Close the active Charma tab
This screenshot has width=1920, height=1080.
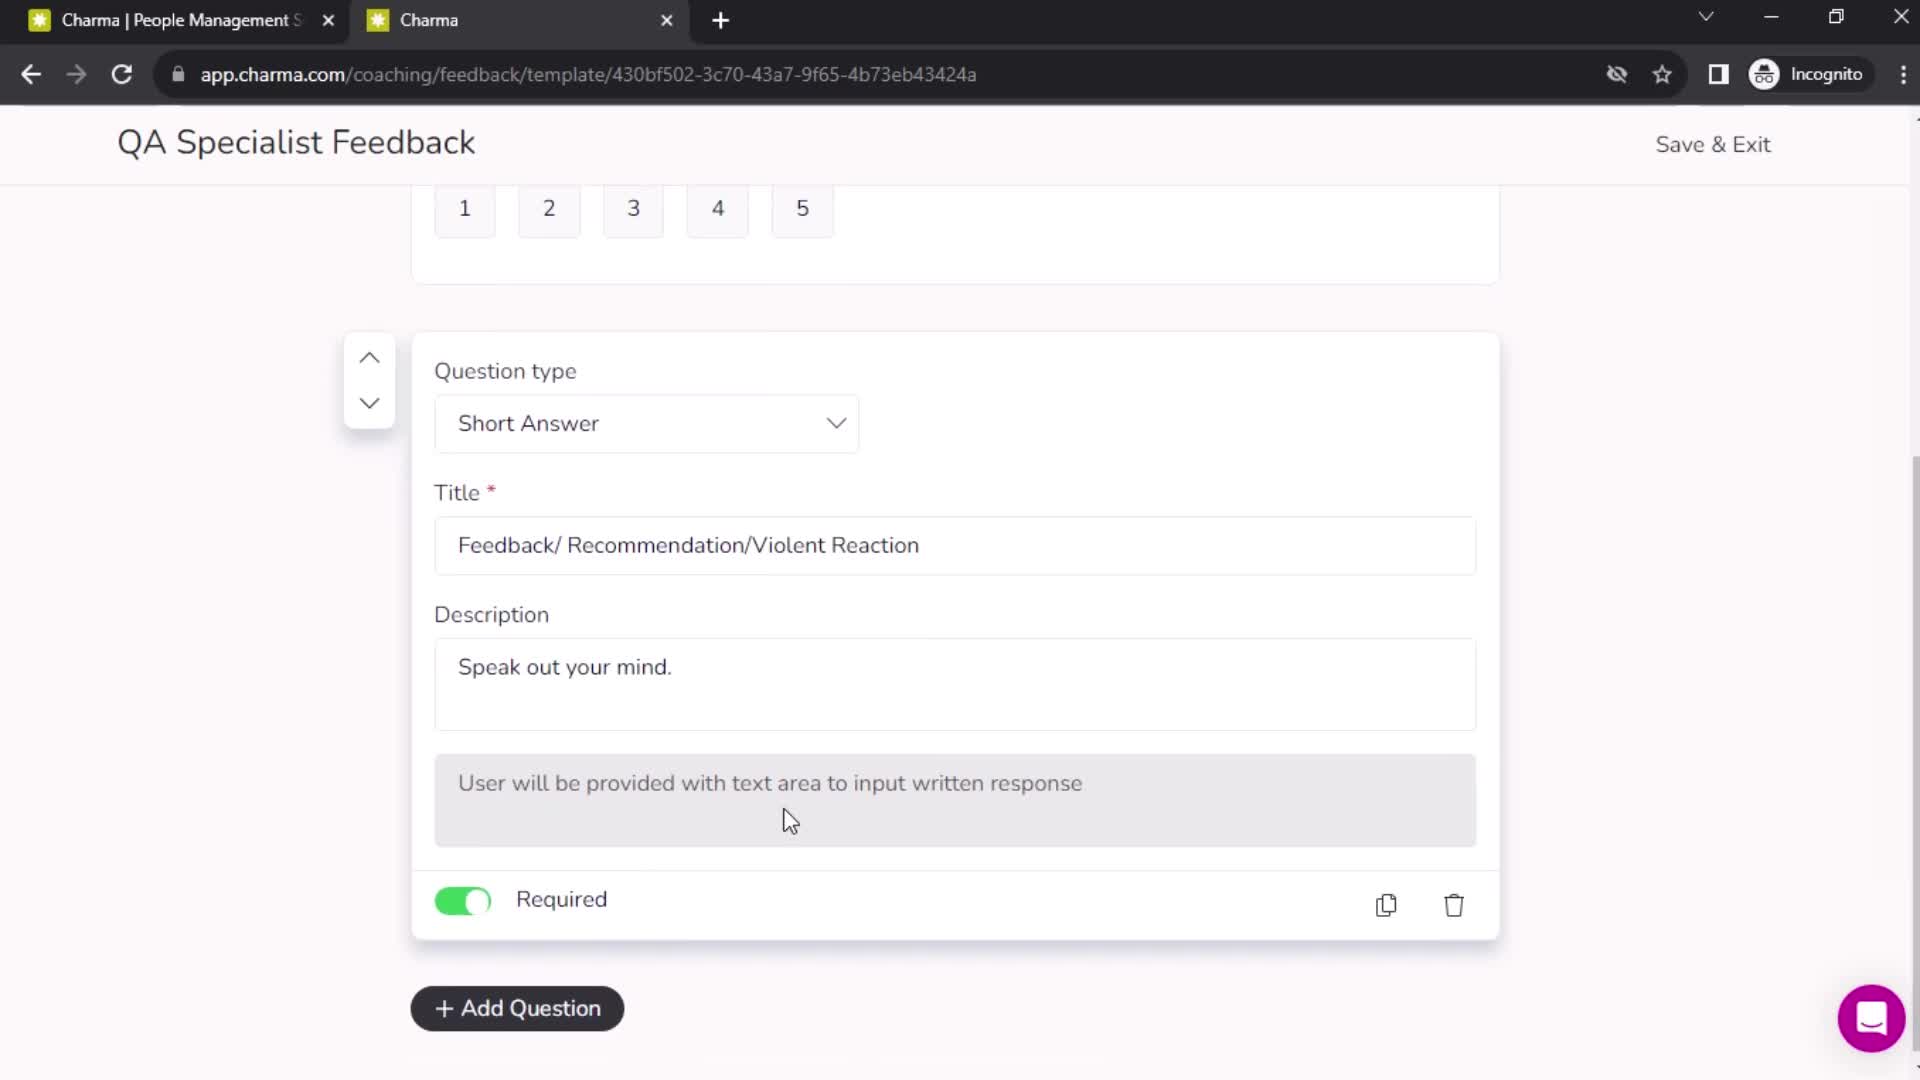pos(667,20)
